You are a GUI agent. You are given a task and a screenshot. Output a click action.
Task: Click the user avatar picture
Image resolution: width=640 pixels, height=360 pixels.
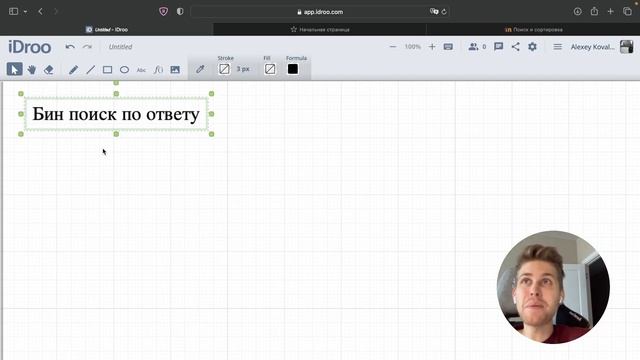point(627,47)
